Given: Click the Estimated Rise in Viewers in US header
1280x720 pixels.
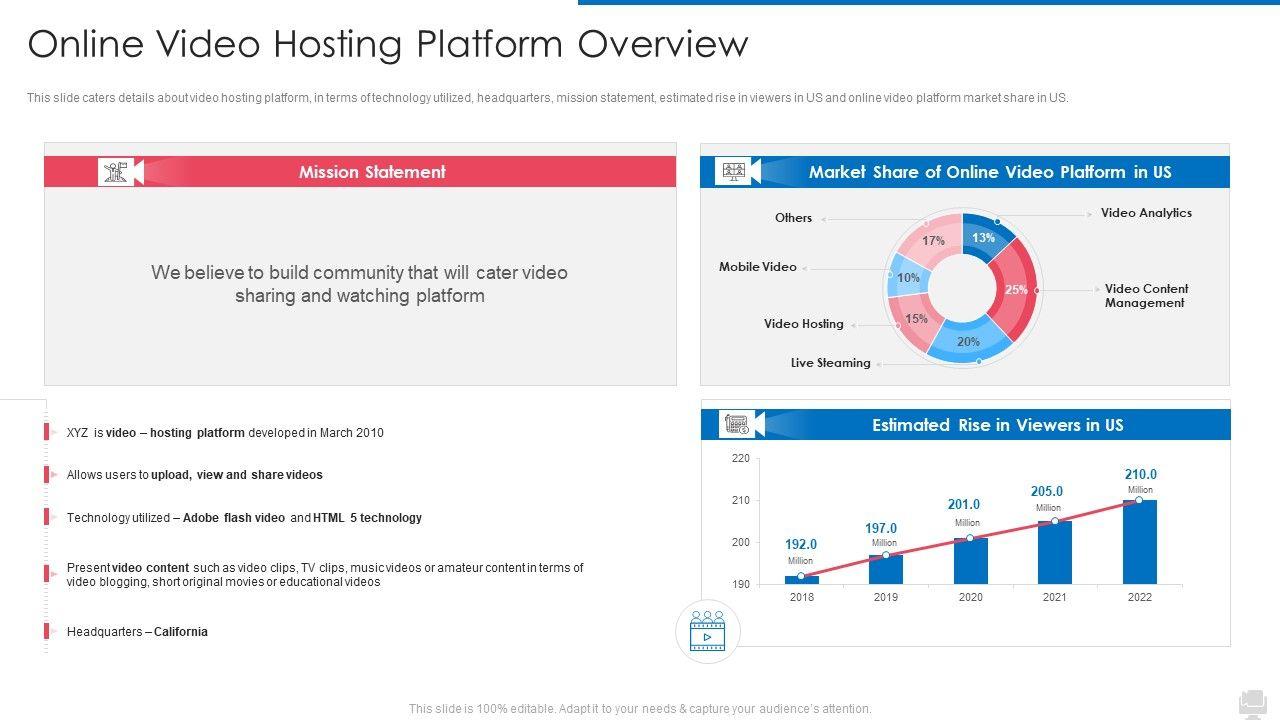Looking at the screenshot, I should [x=997, y=425].
